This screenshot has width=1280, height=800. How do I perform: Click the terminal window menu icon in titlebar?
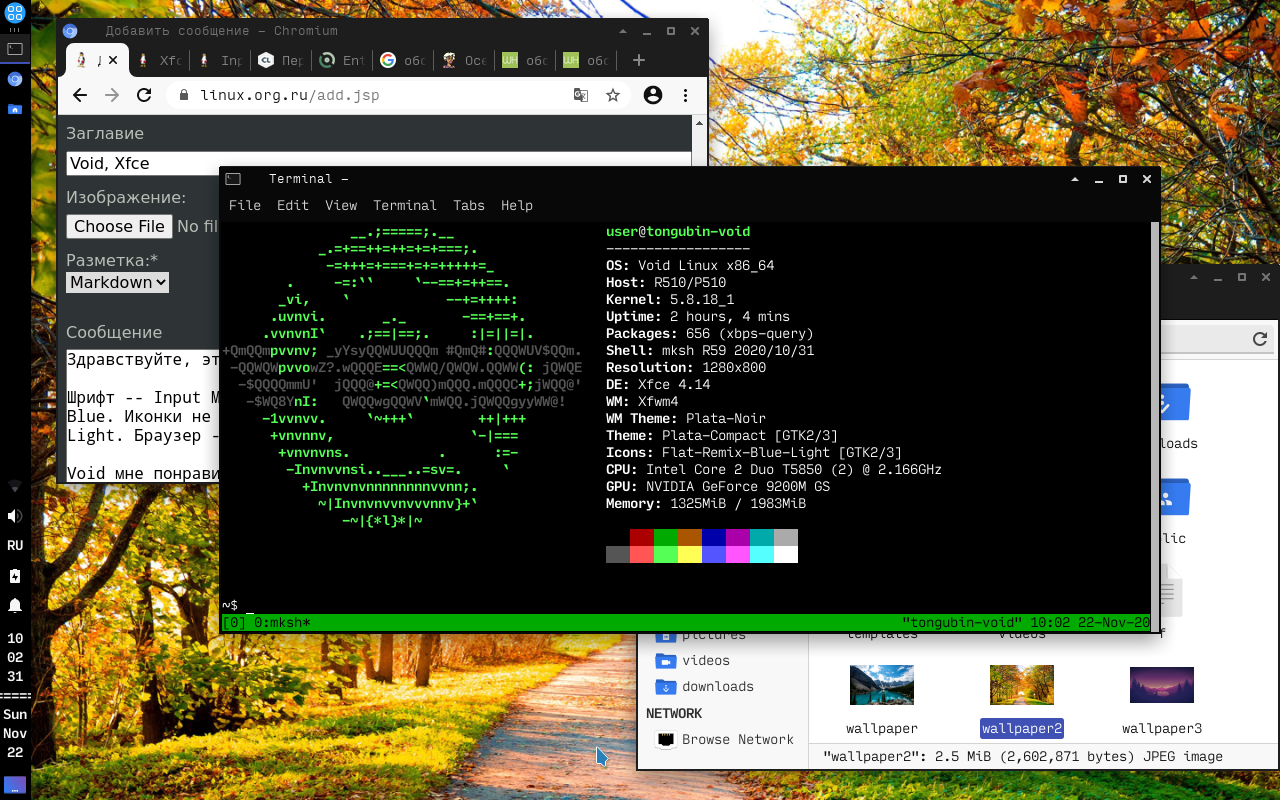(233, 179)
